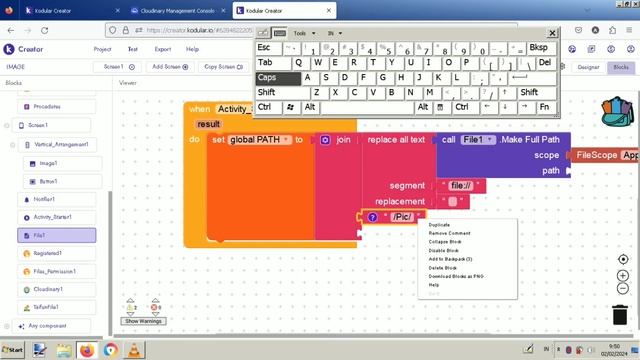Reload the browser page

[x=44, y=30]
